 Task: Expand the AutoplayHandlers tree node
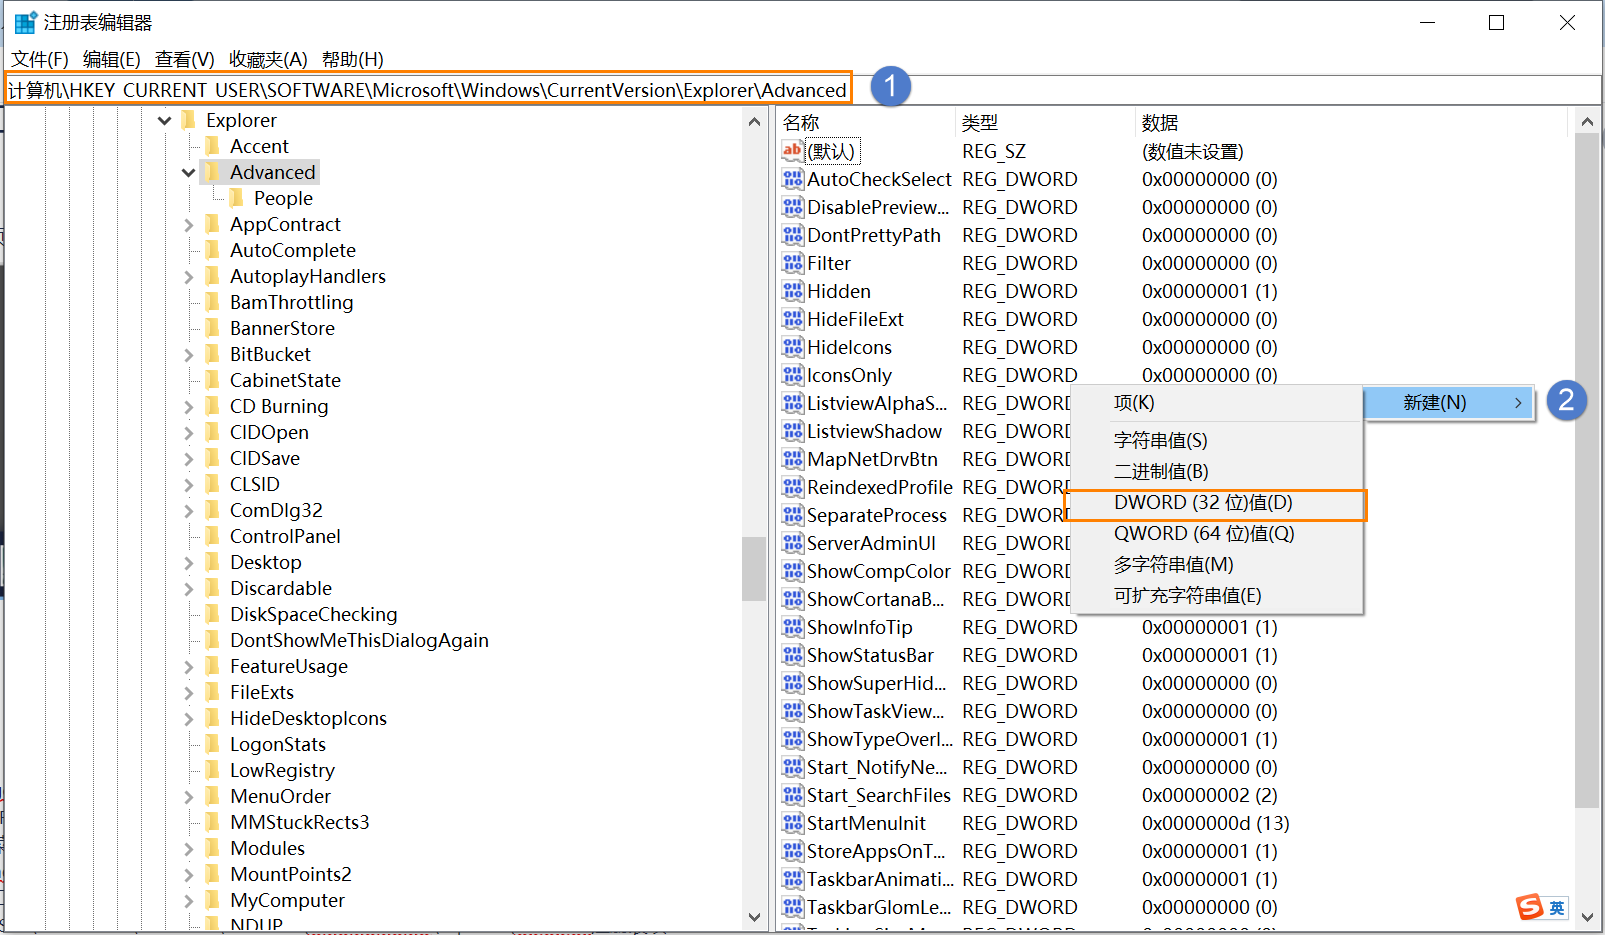[189, 277]
